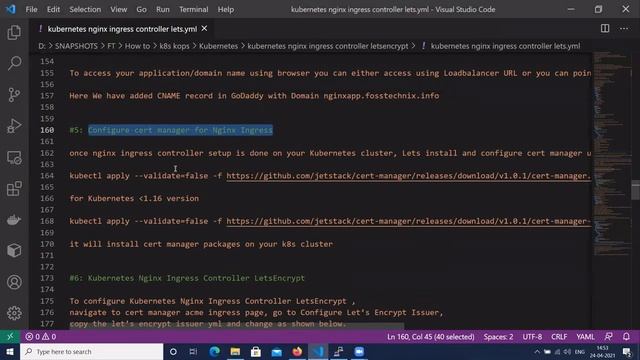
Task: Open the Windows Action Center icon
Action: tap(627, 351)
